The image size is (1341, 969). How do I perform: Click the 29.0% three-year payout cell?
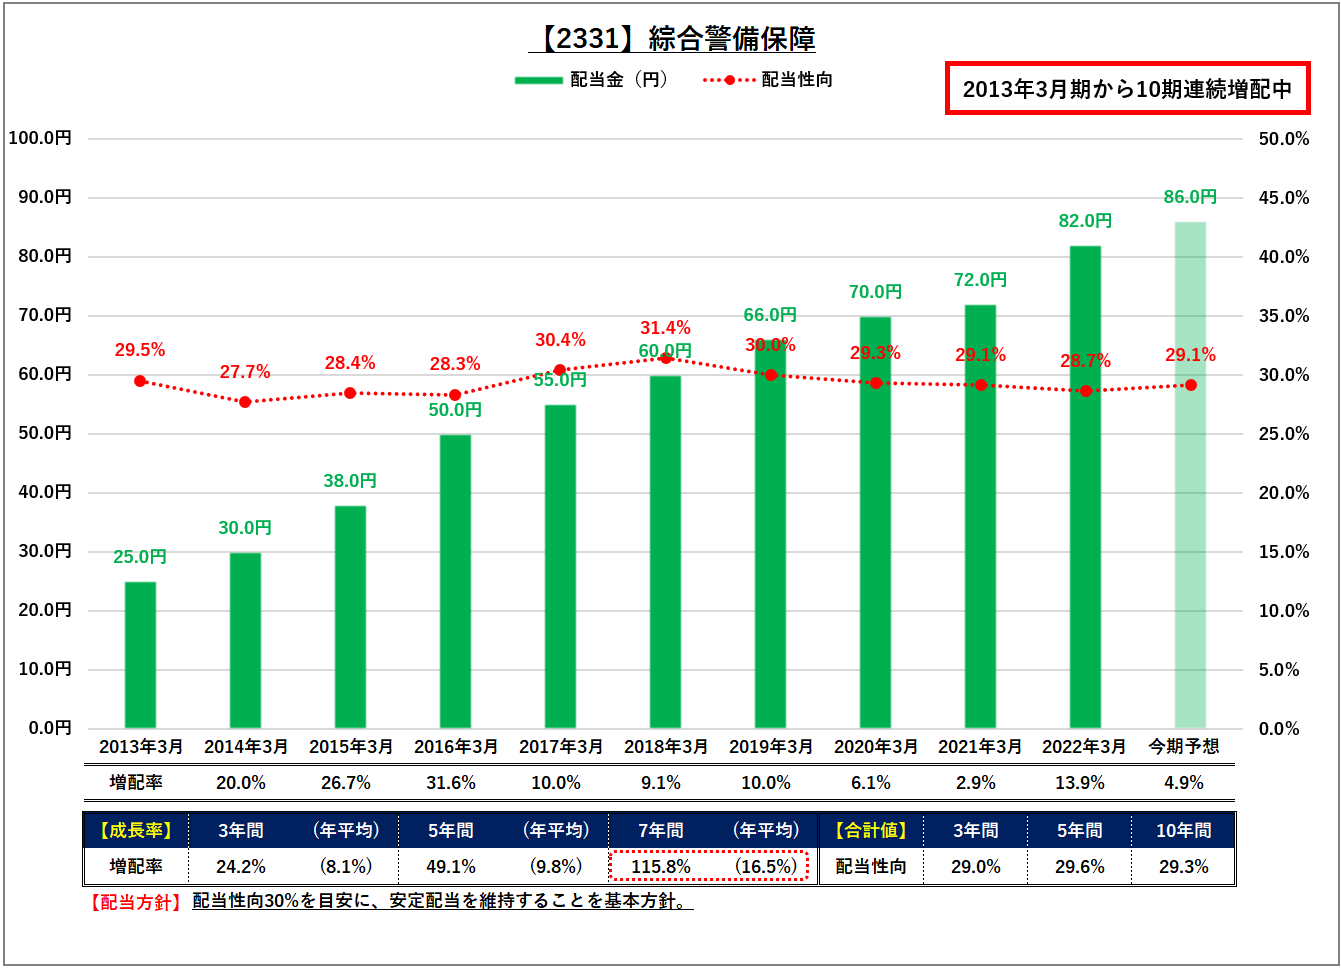[x=976, y=867]
